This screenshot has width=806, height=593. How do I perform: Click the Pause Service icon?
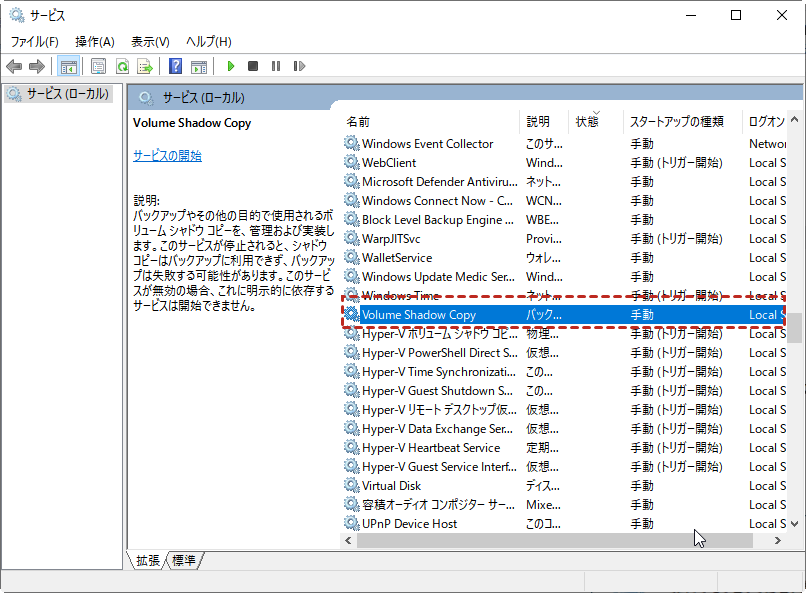tap(276, 66)
